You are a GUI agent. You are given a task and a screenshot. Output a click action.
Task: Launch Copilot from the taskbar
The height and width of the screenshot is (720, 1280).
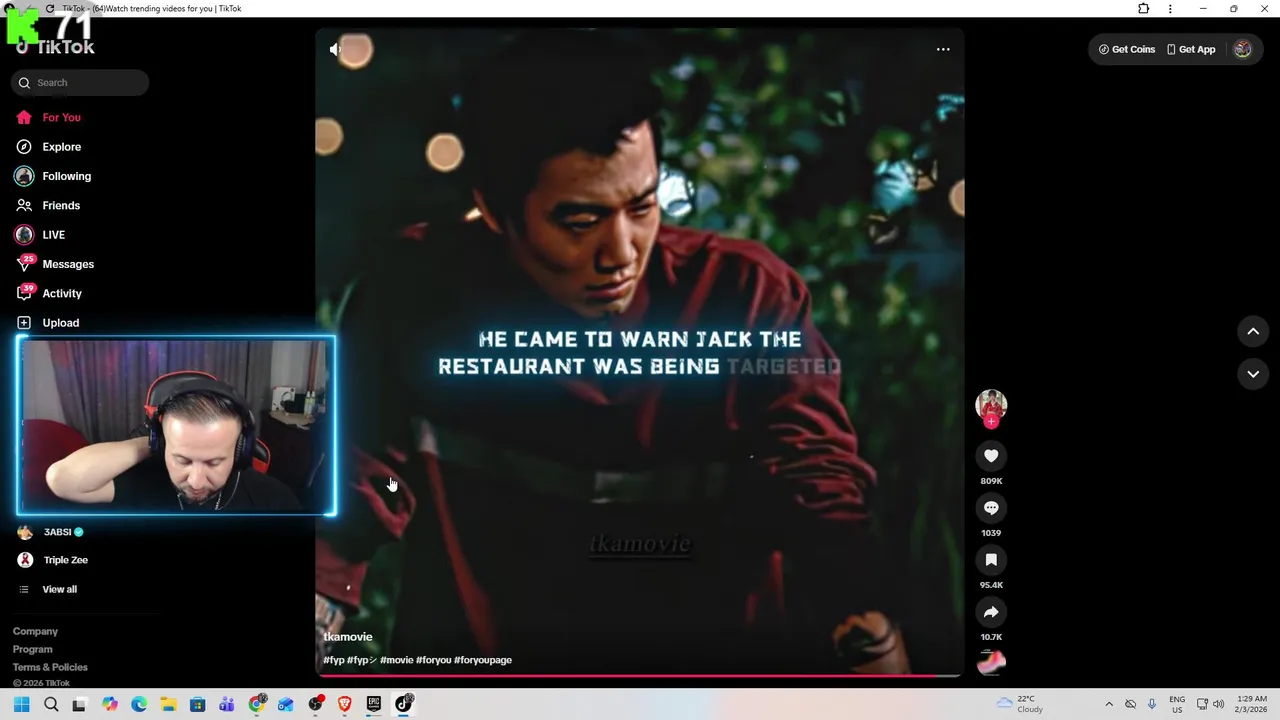coord(110,704)
